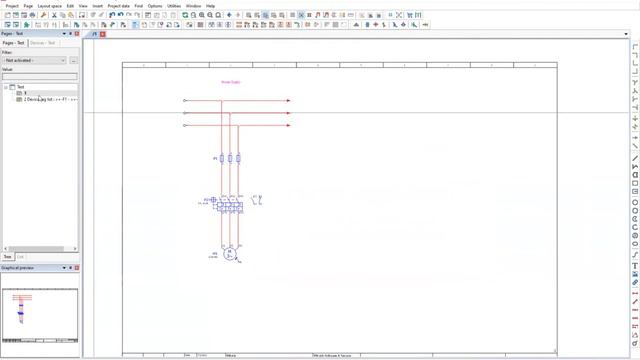The width and height of the screenshot is (640, 360).
Task: Open the Project data menu
Action: (118, 6)
